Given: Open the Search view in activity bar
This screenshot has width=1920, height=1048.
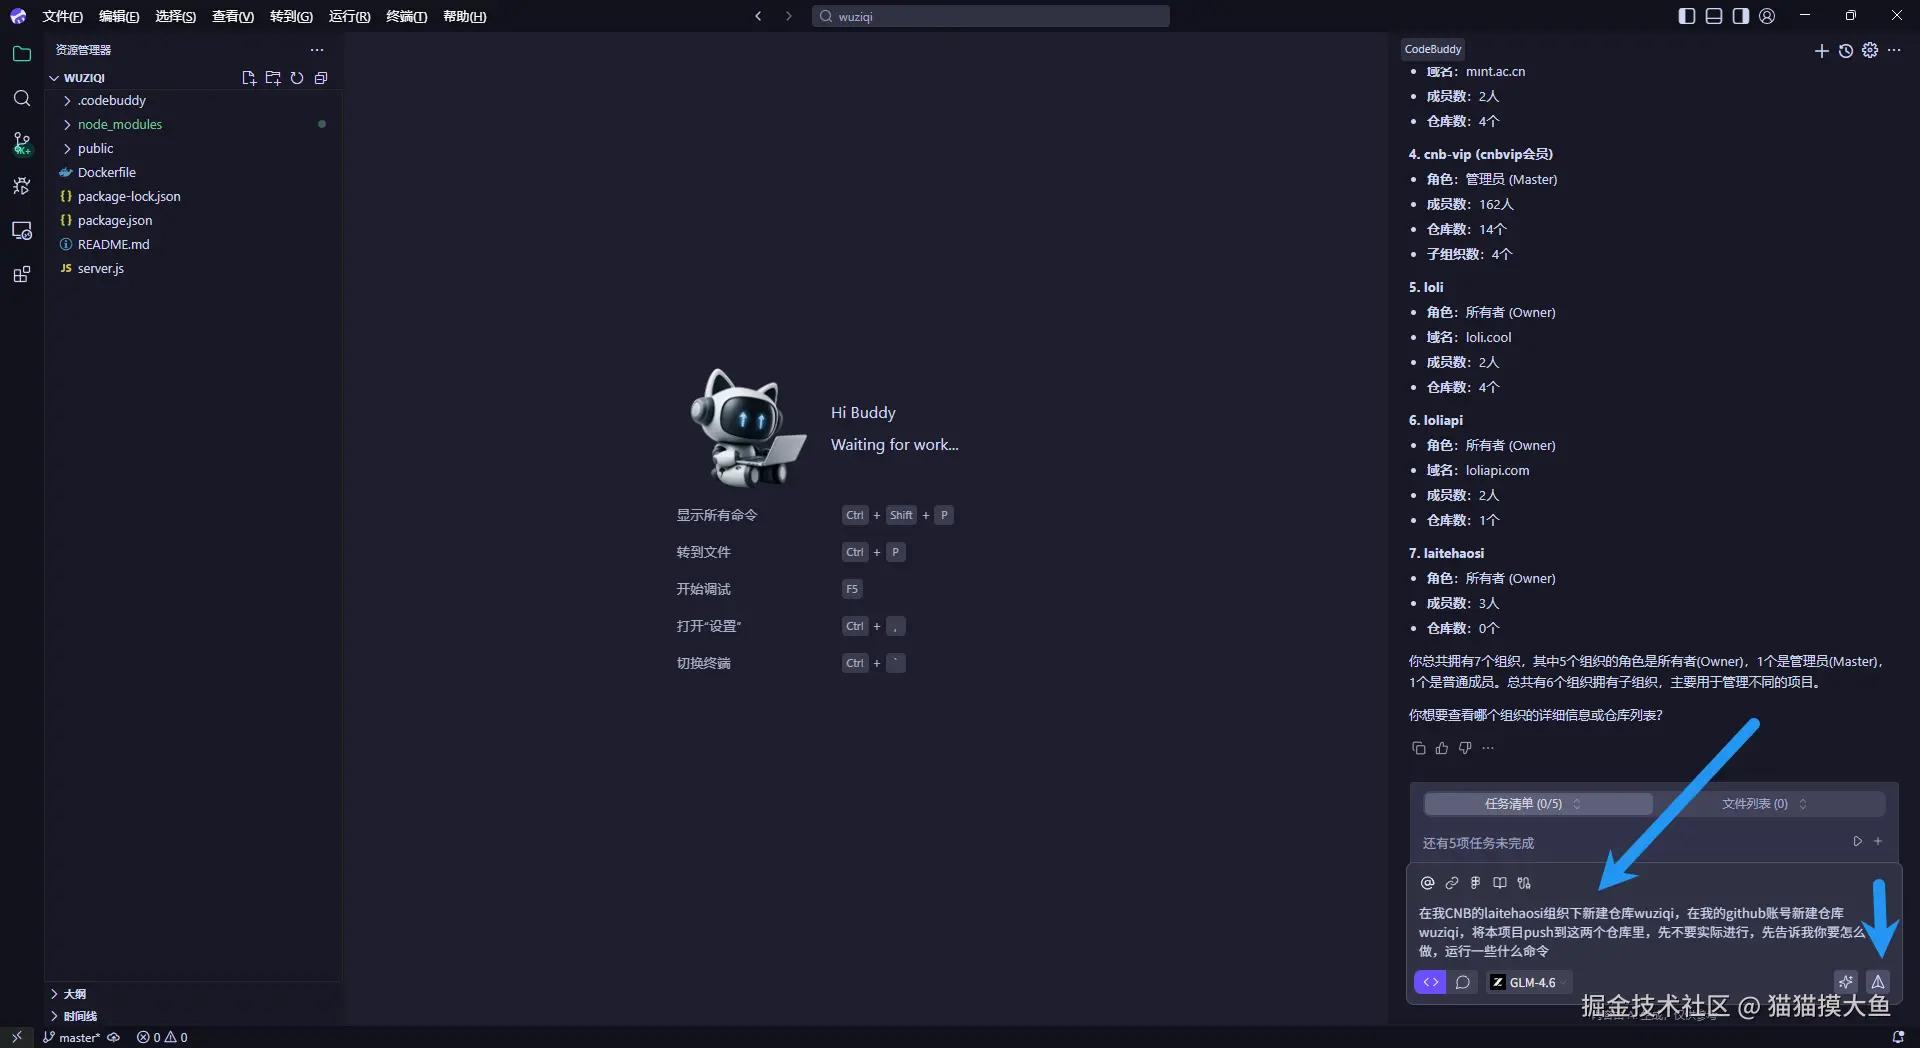Looking at the screenshot, I should (22, 98).
